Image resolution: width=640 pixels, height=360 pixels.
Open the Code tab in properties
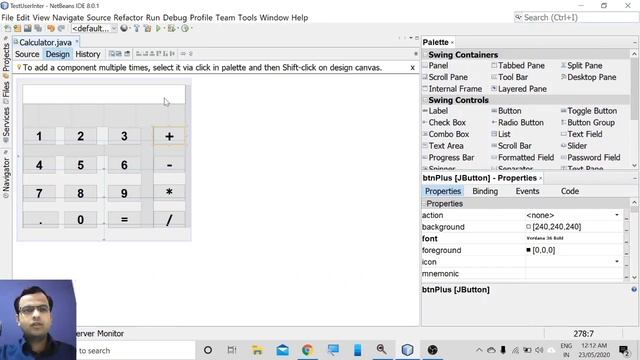pyautogui.click(x=570, y=191)
